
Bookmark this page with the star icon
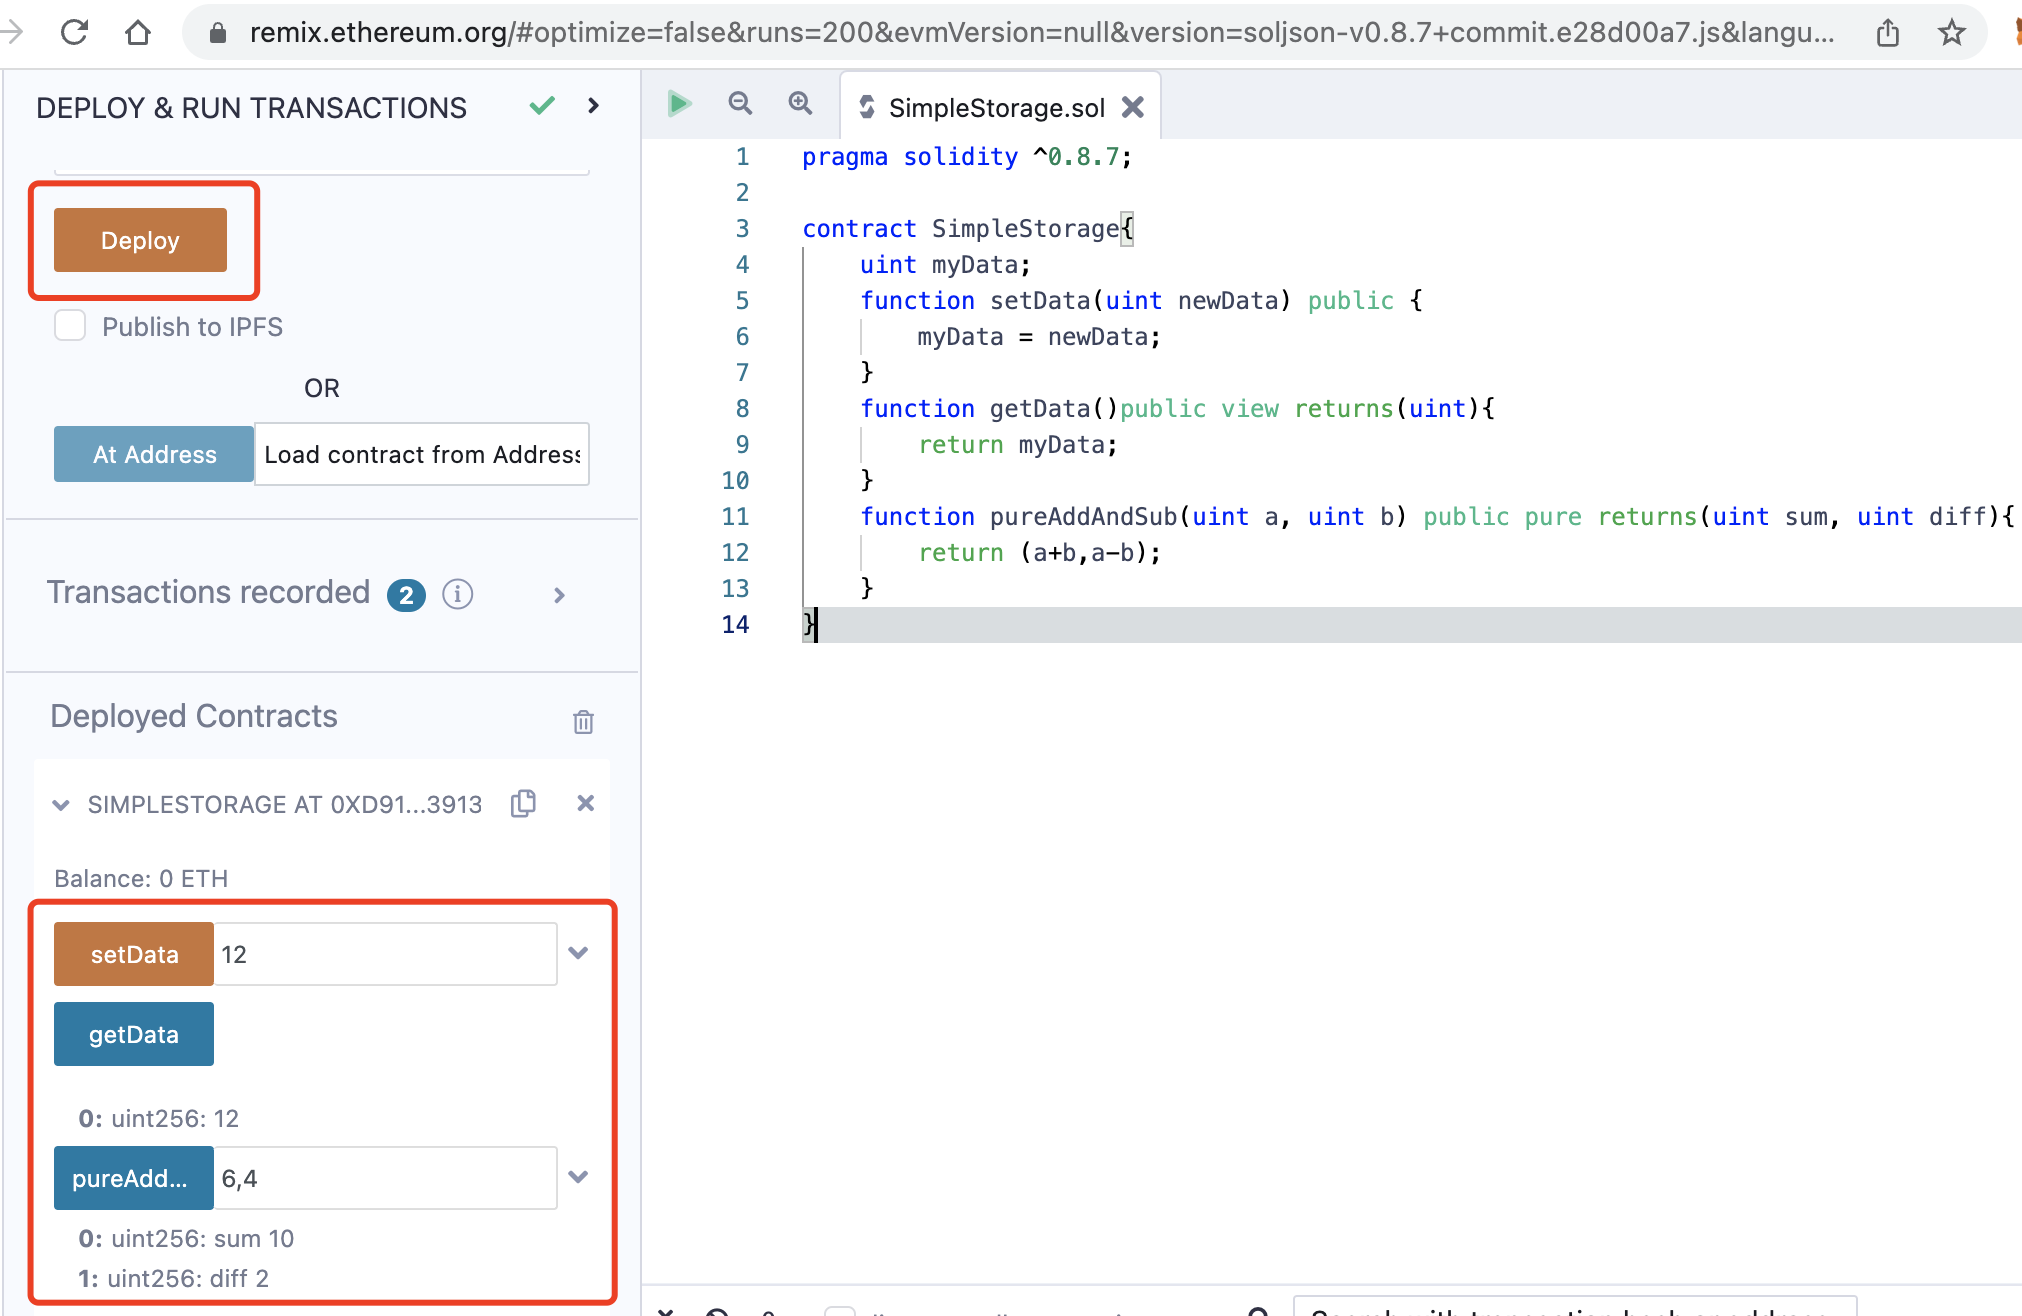(1951, 33)
